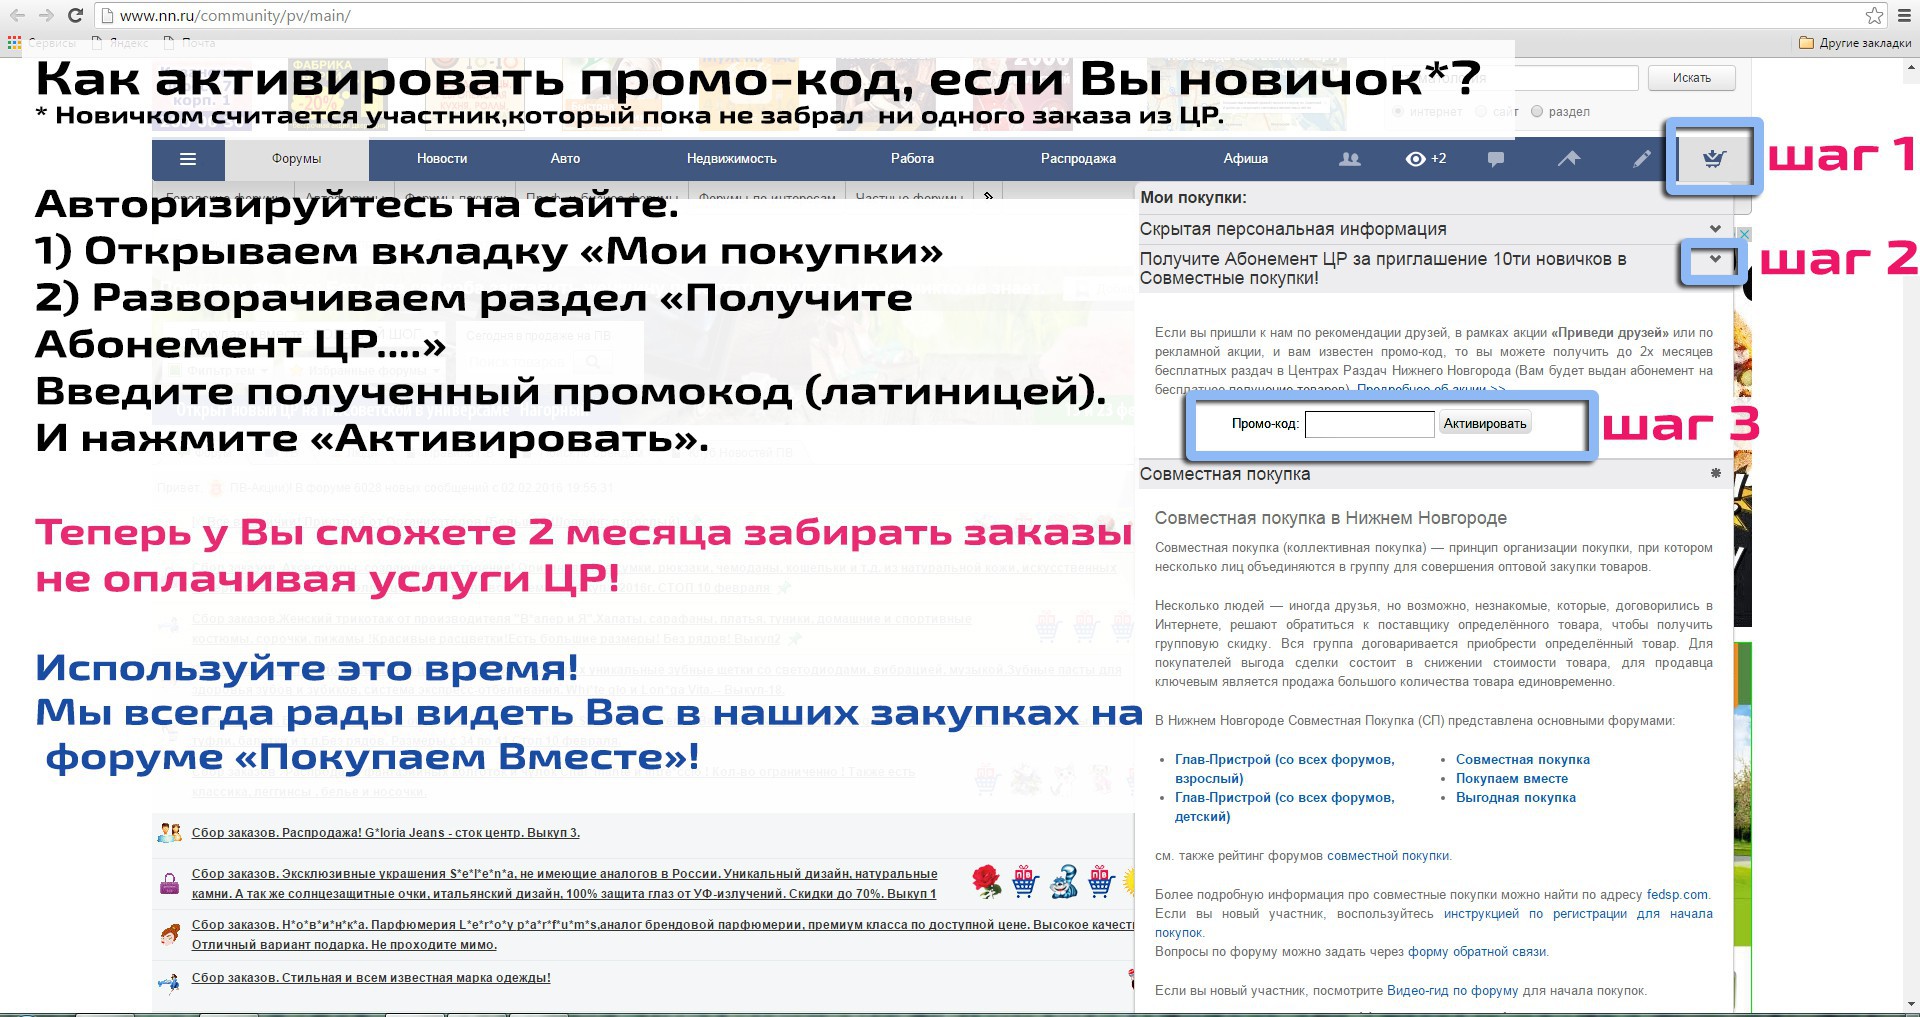Select the 'интернет' search radio button
The image size is (1920, 1017).
point(1397,112)
